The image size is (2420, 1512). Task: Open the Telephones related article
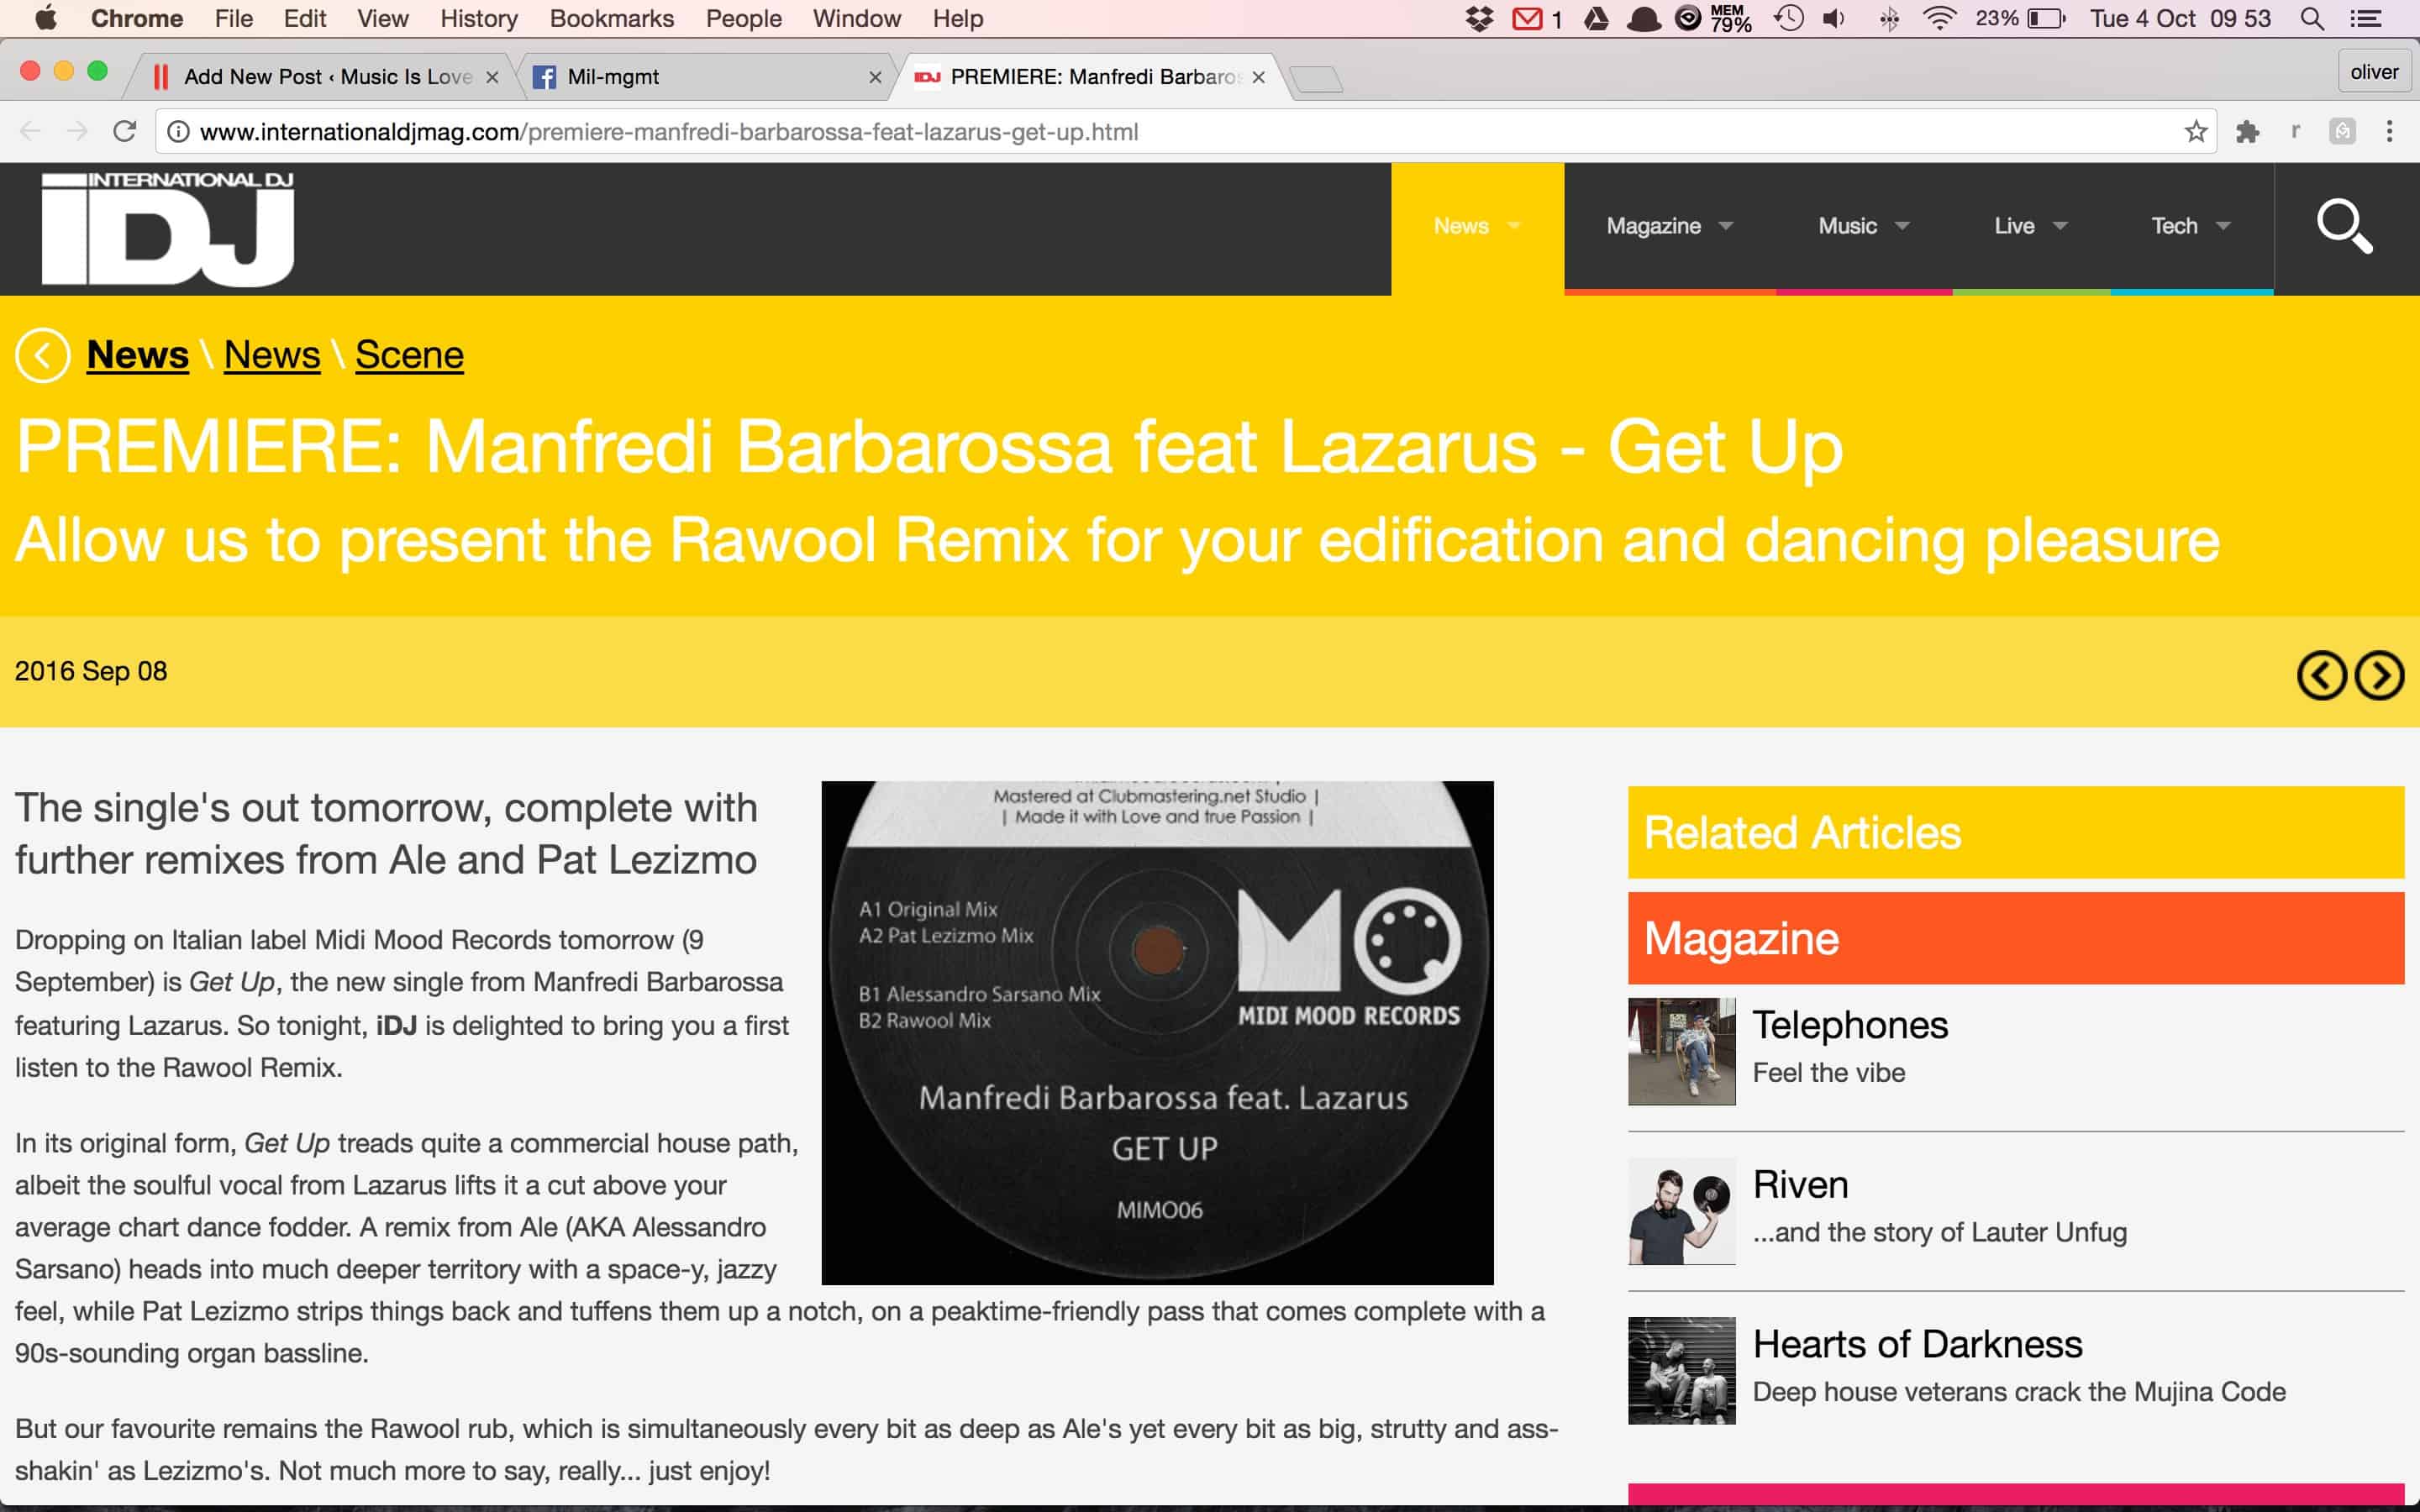1850,1025
